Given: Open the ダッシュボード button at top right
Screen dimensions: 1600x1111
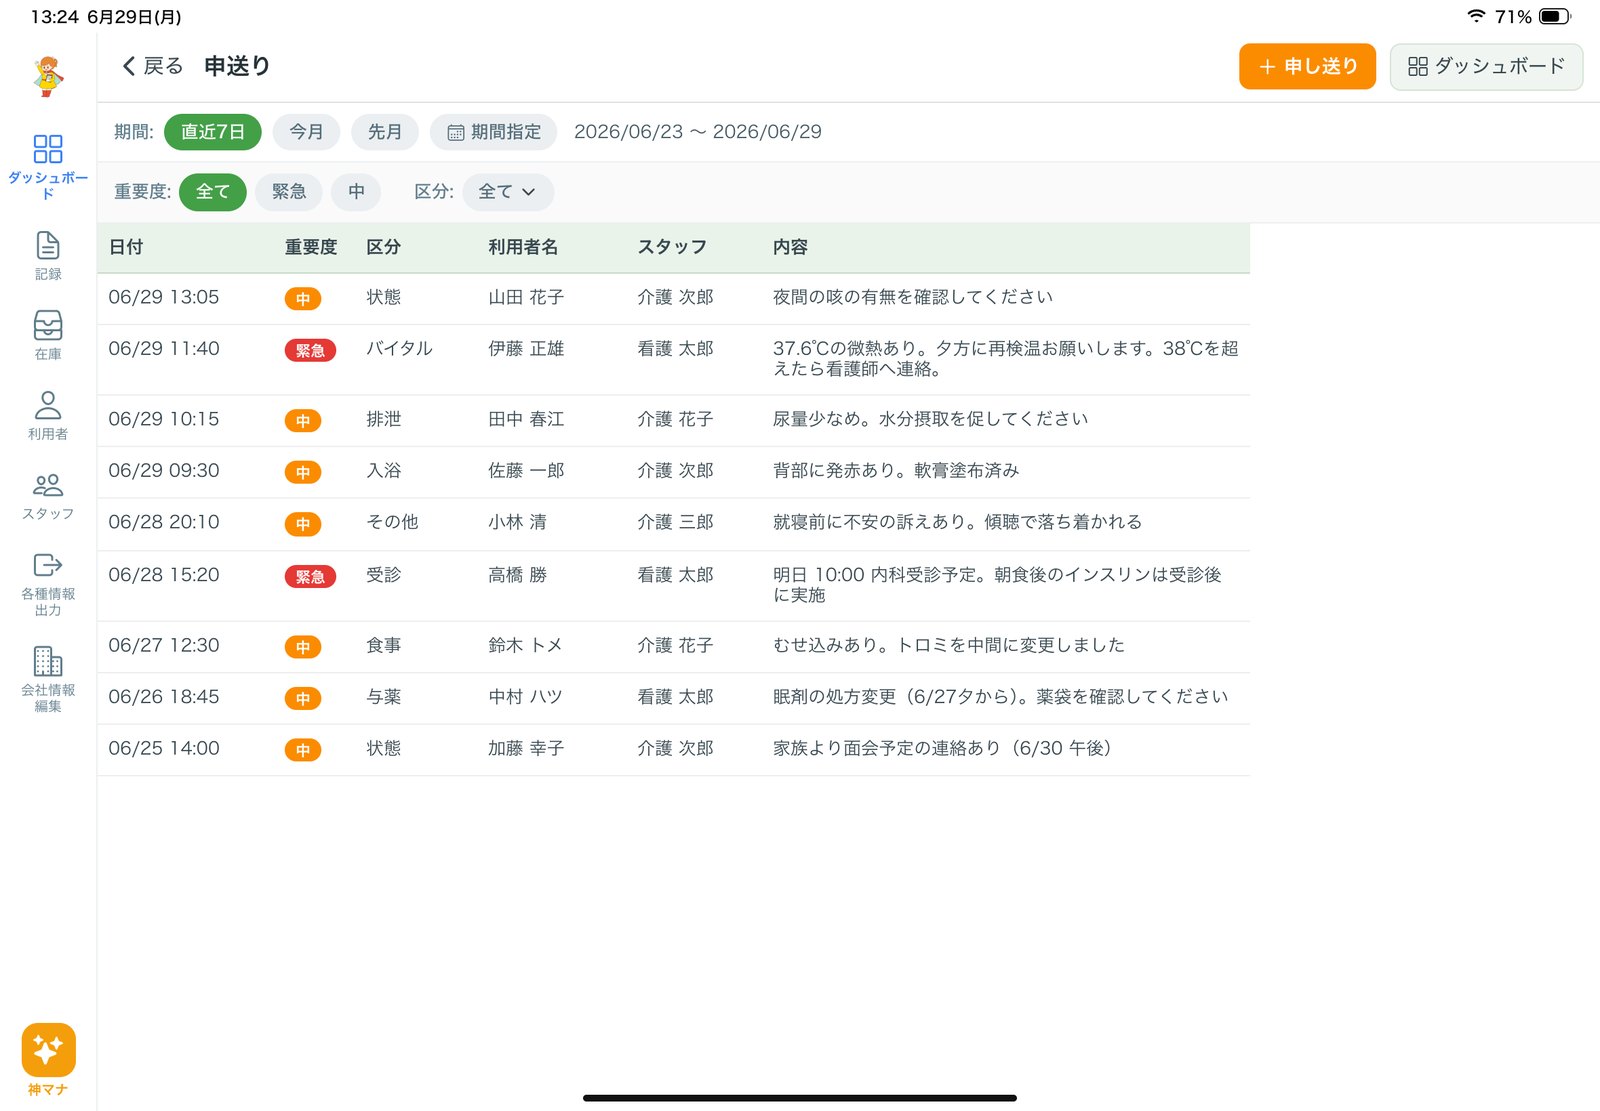Looking at the screenshot, I should (x=1486, y=67).
